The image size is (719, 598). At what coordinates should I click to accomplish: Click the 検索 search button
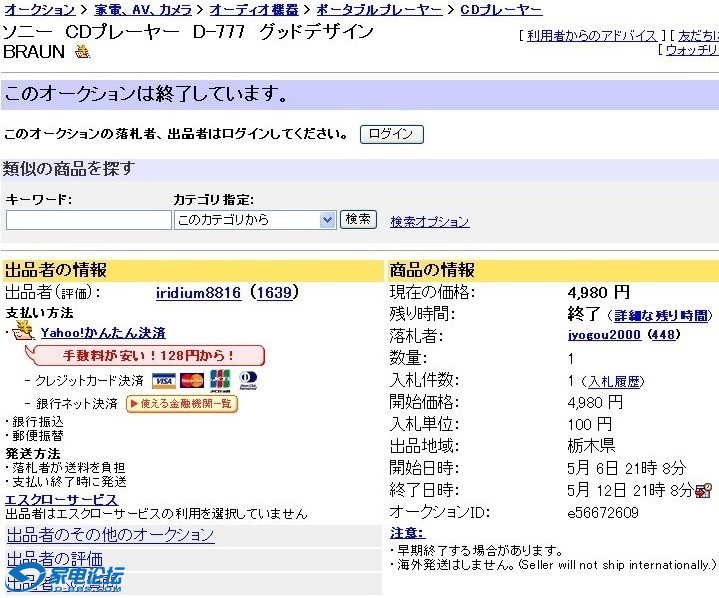coord(358,219)
